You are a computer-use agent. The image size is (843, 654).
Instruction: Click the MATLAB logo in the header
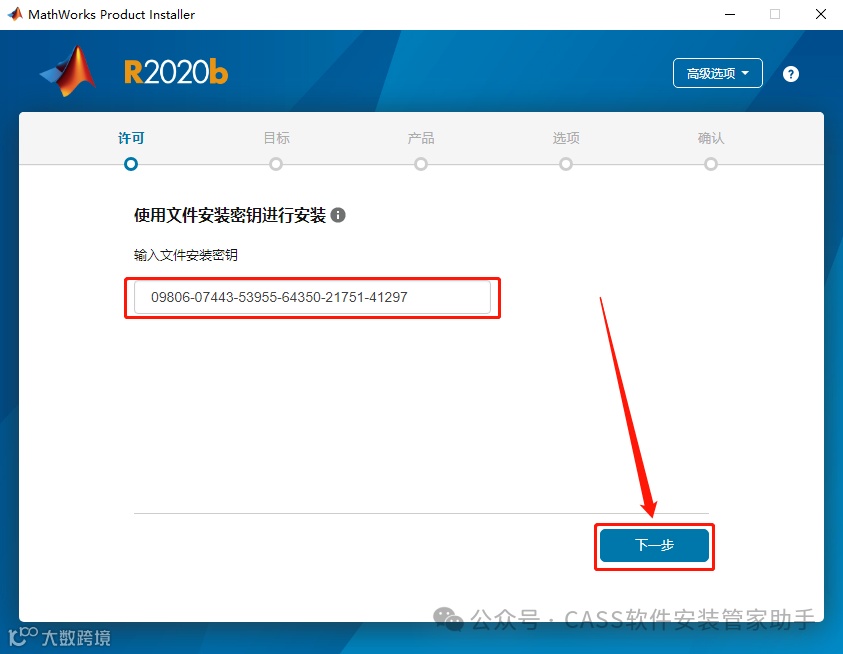point(68,72)
